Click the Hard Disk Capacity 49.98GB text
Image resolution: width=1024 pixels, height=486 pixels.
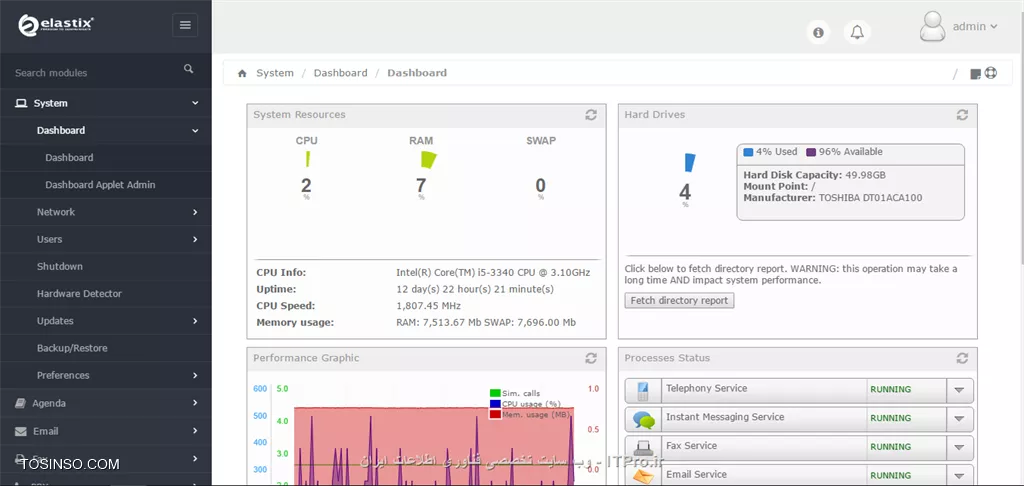(814, 175)
